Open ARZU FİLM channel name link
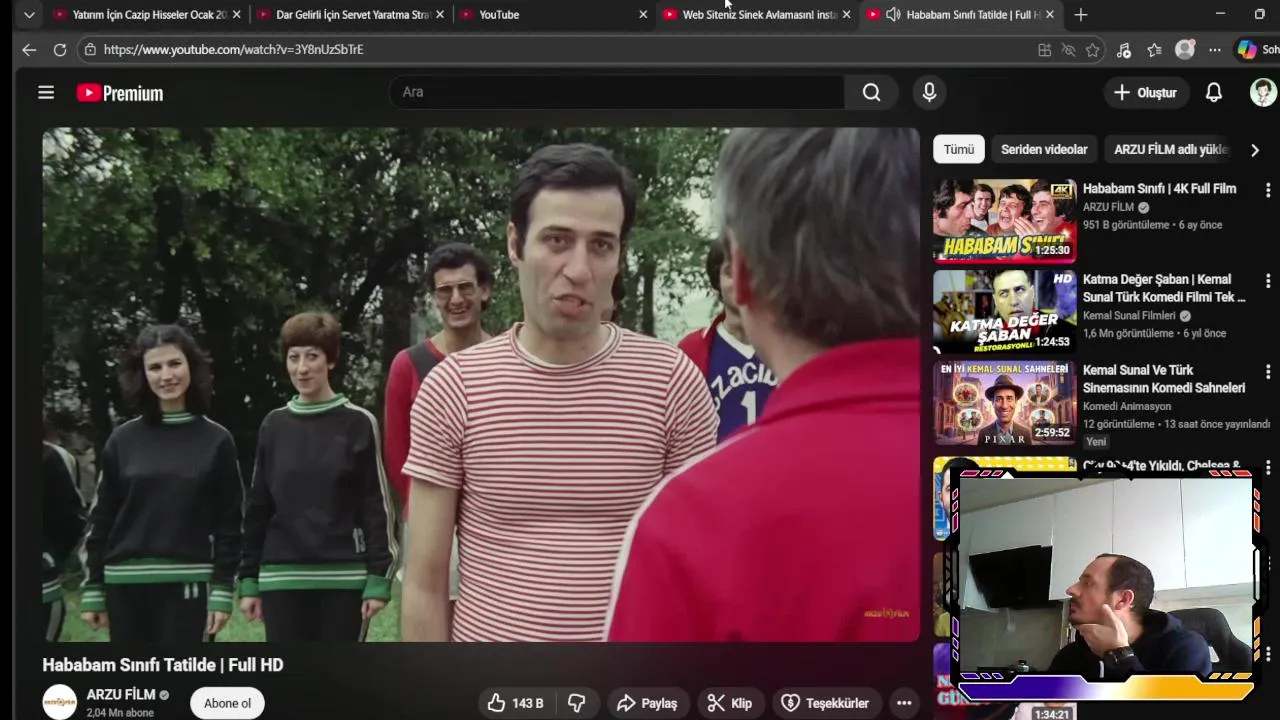The width and height of the screenshot is (1280, 720). pos(121,694)
